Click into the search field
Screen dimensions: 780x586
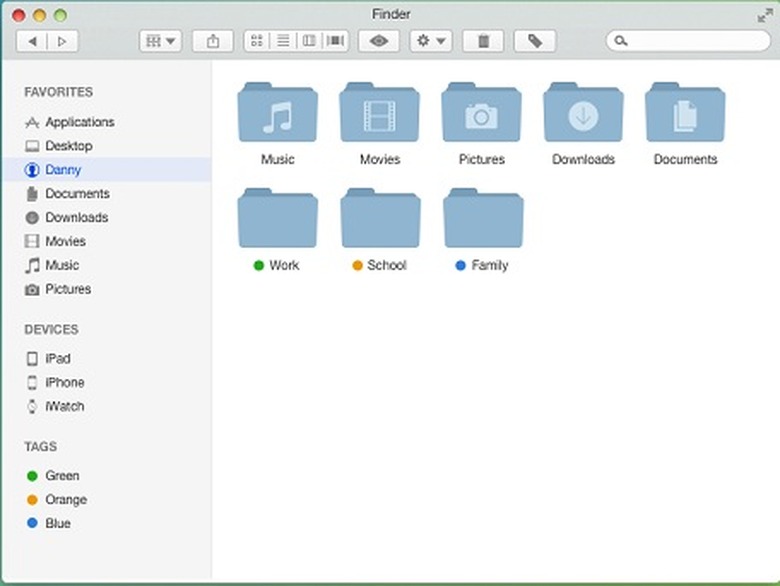click(x=688, y=41)
